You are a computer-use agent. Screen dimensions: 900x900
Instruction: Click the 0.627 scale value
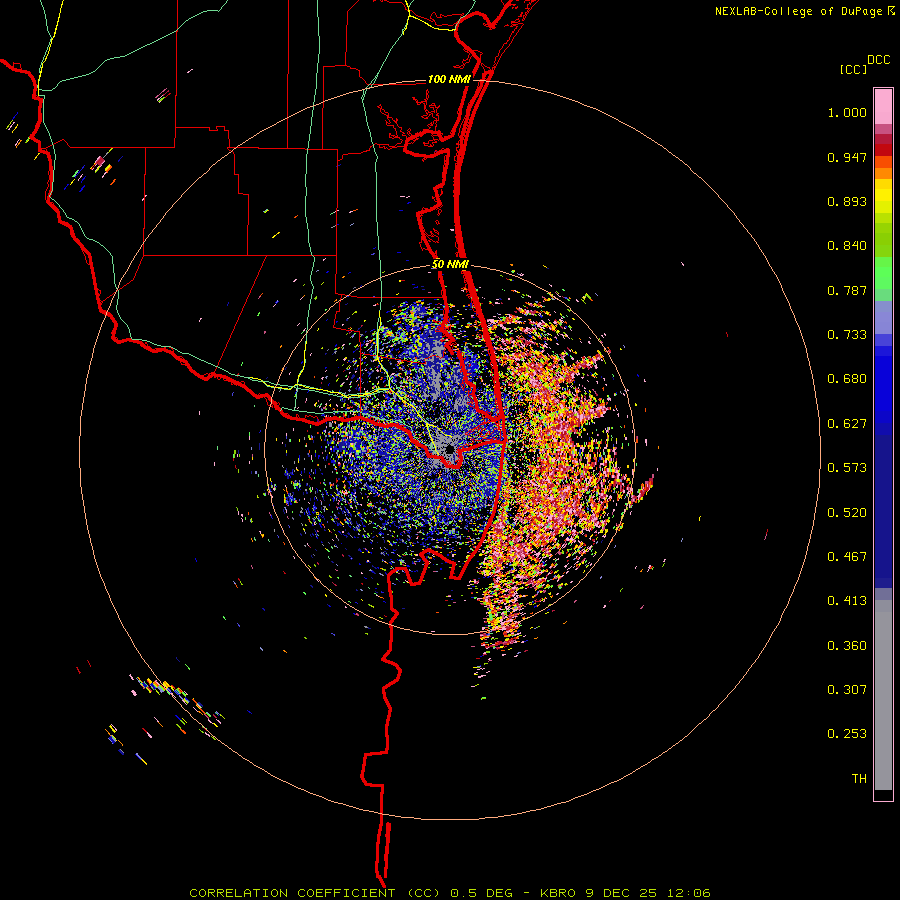point(847,424)
